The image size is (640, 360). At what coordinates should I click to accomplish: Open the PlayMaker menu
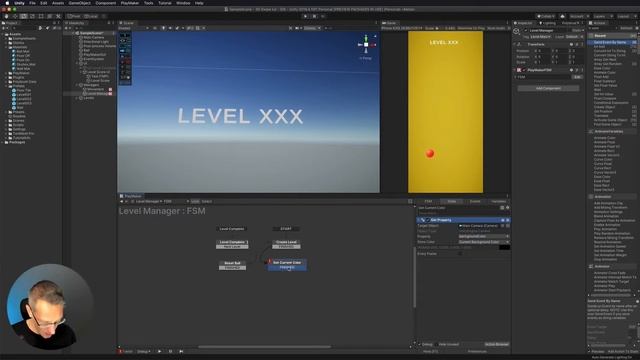tap(130, 3)
